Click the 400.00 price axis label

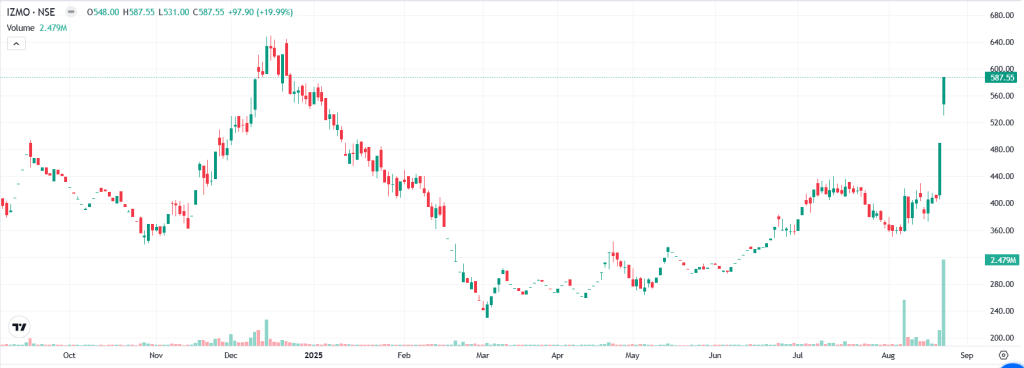[x=1002, y=204]
